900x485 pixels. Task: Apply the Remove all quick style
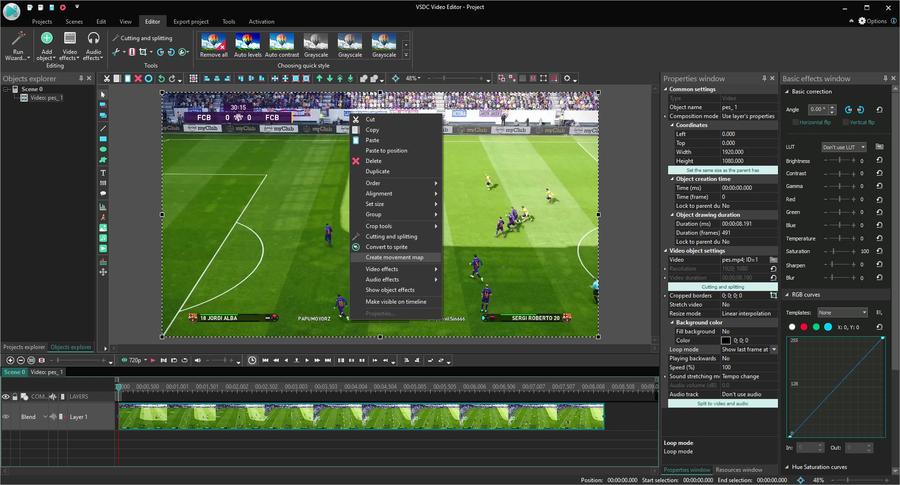click(214, 45)
